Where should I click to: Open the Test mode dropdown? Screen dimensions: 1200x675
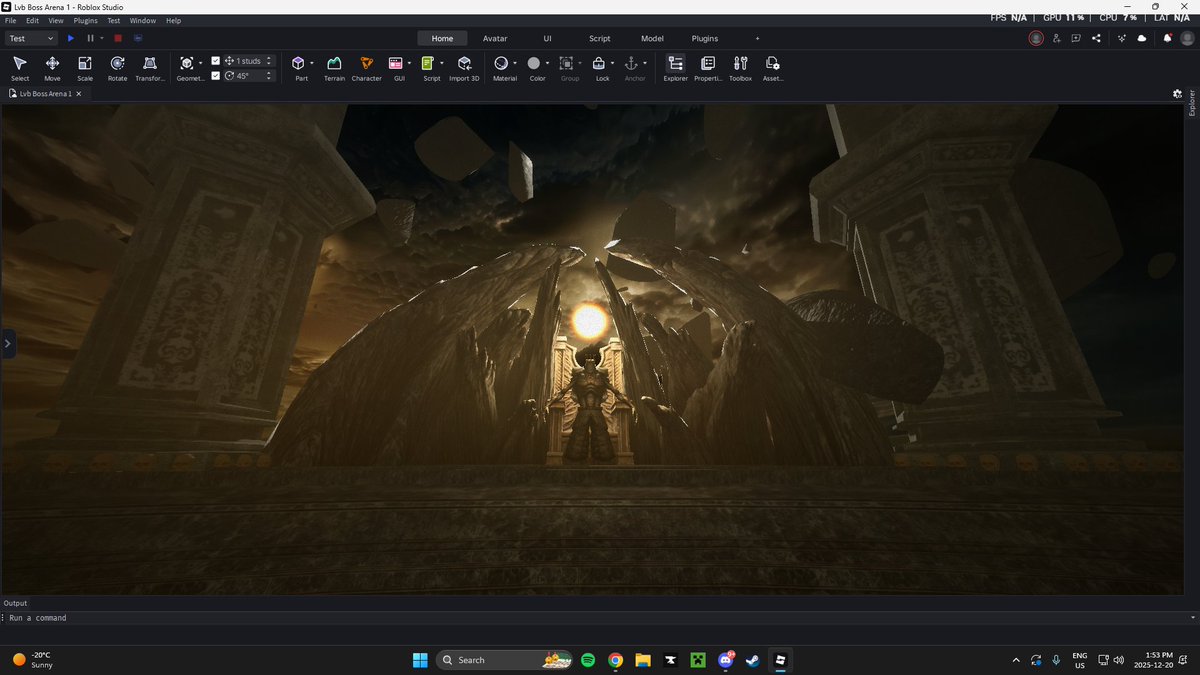coord(31,38)
